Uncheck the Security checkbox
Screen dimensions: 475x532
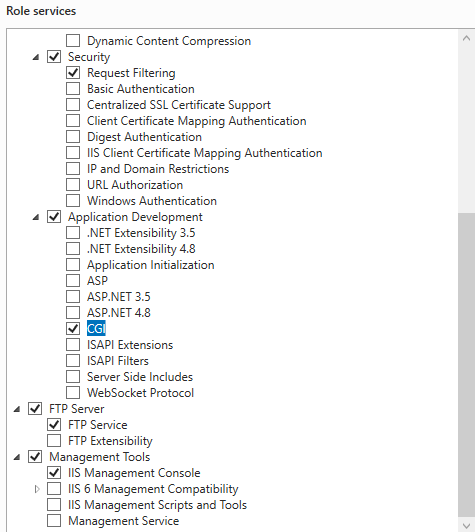[54, 57]
